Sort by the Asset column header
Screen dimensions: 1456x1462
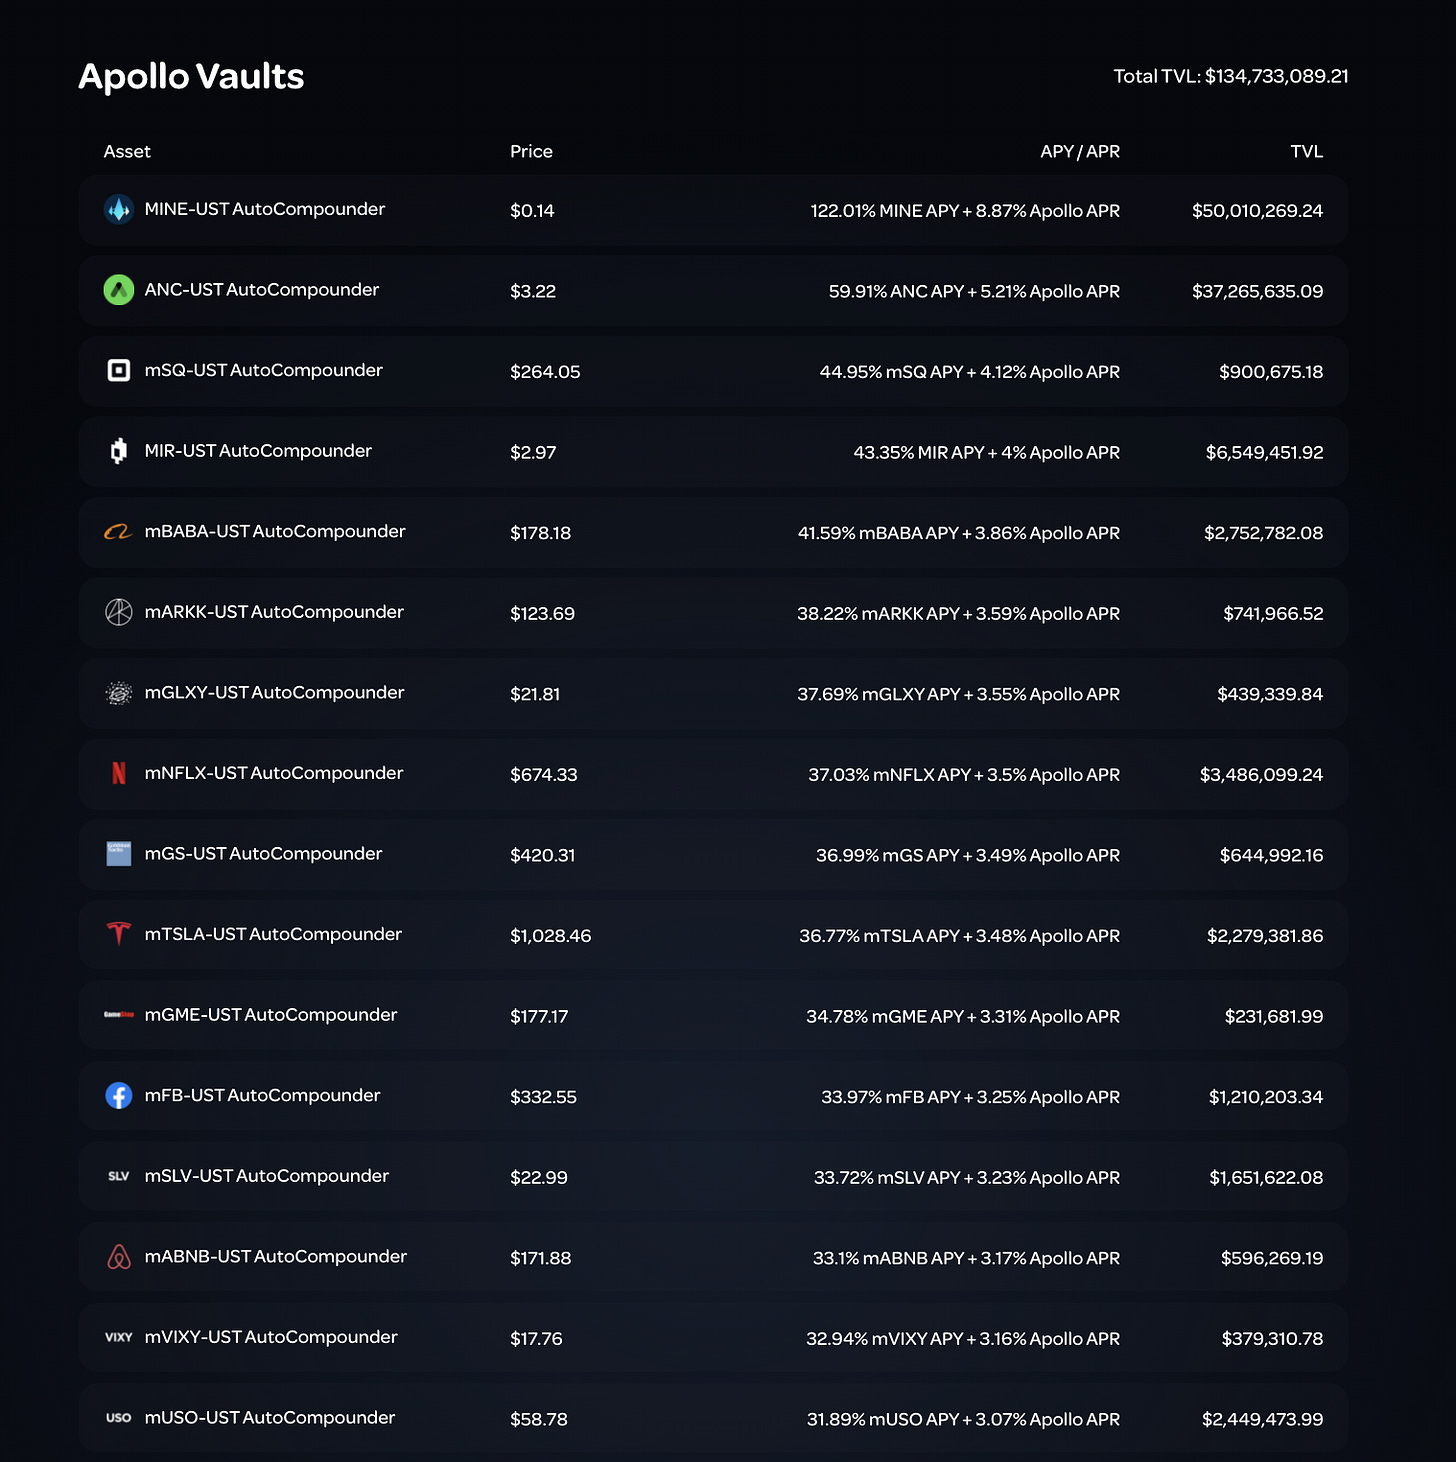click(127, 151)
